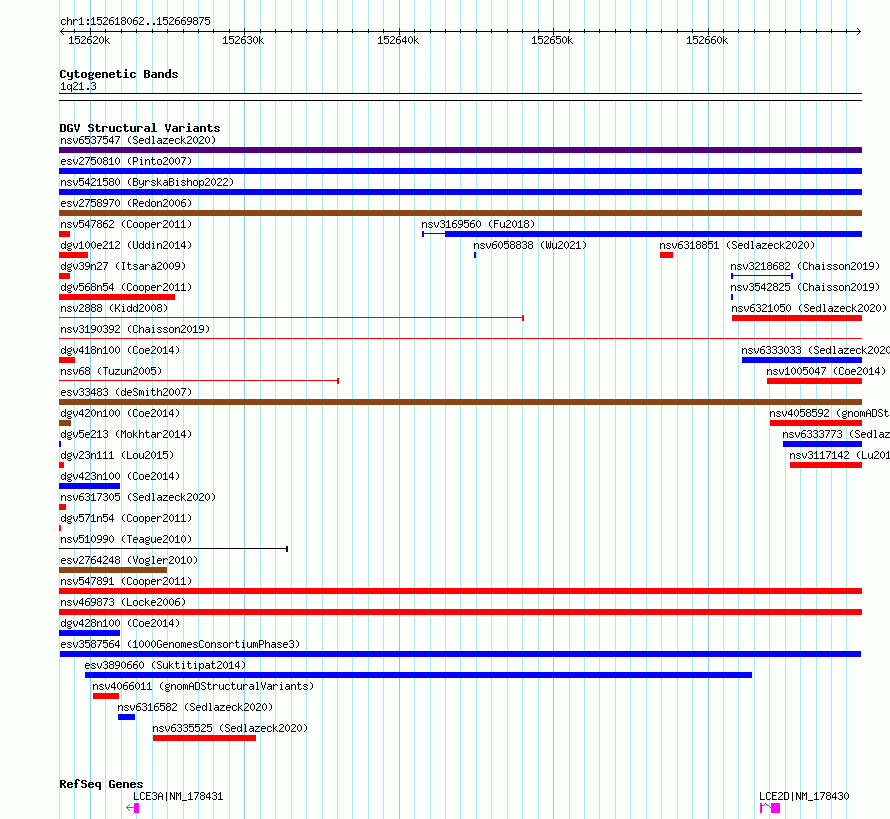The height and width of the screenshot is (819, 890).
Task: Click the black nsv510990 span line
Action: tap(174, 549)
